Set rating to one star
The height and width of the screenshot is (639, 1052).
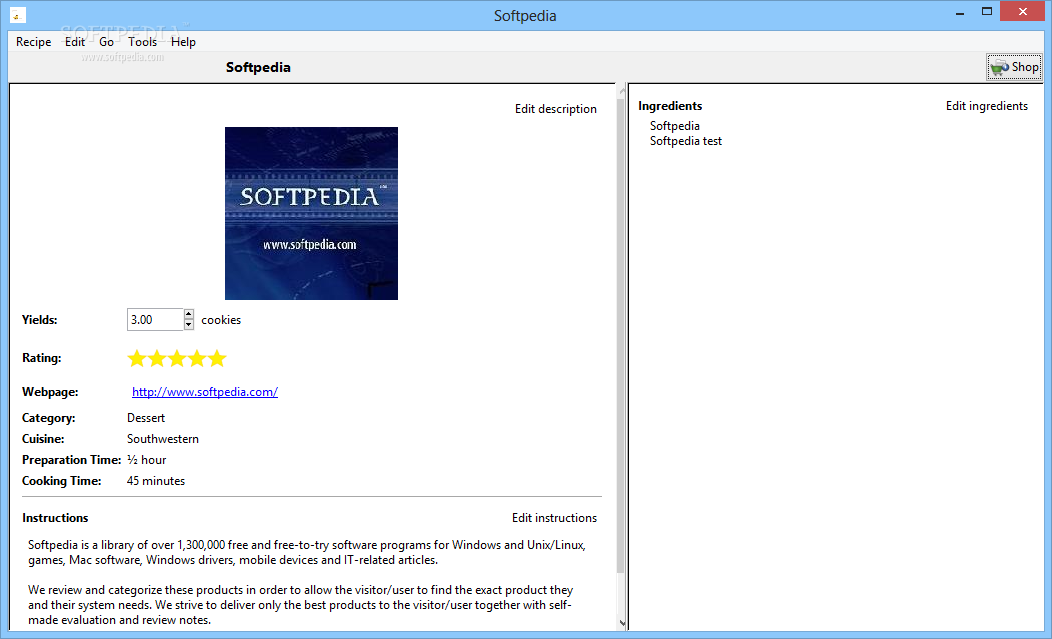pyautogui.click(x=137, y=358)
